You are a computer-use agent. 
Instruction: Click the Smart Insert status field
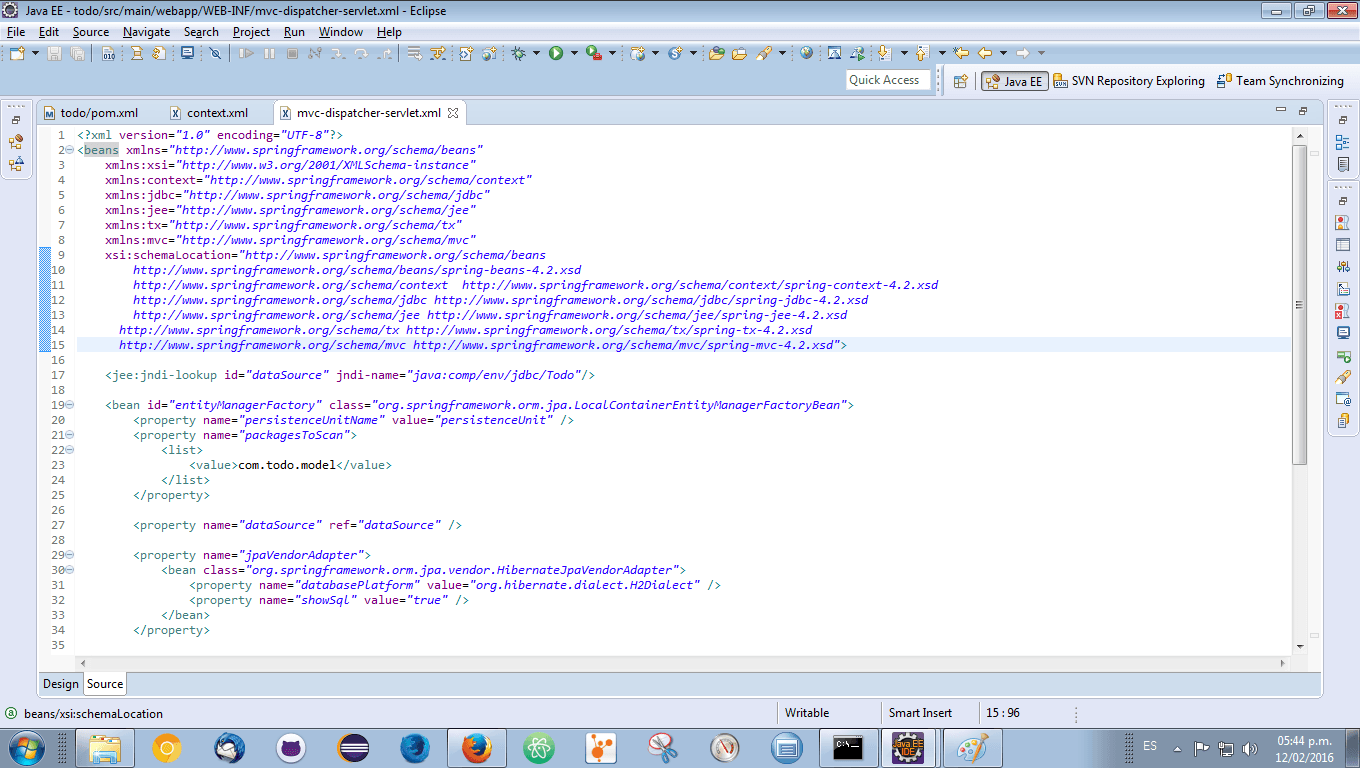pos(932,713)
